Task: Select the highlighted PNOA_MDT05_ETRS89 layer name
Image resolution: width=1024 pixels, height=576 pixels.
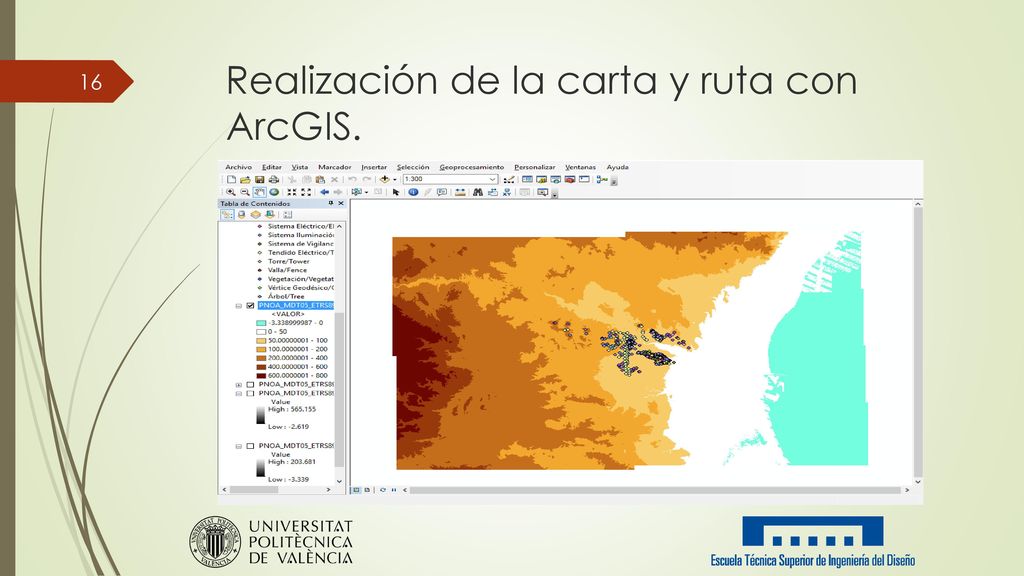Action: 296,305
